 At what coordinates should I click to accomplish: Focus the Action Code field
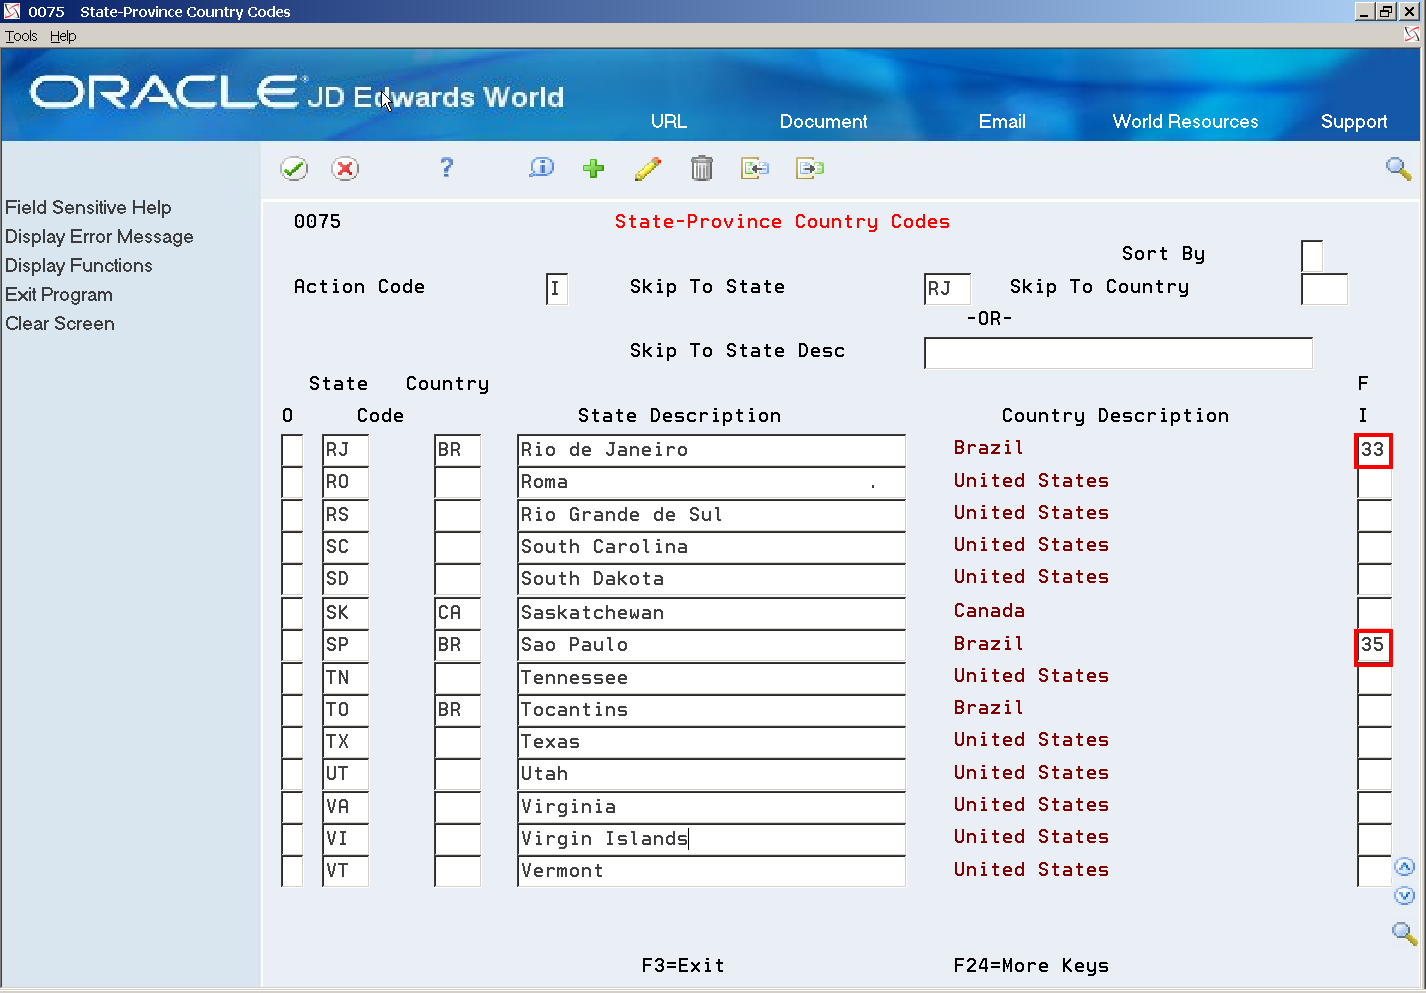557,289
